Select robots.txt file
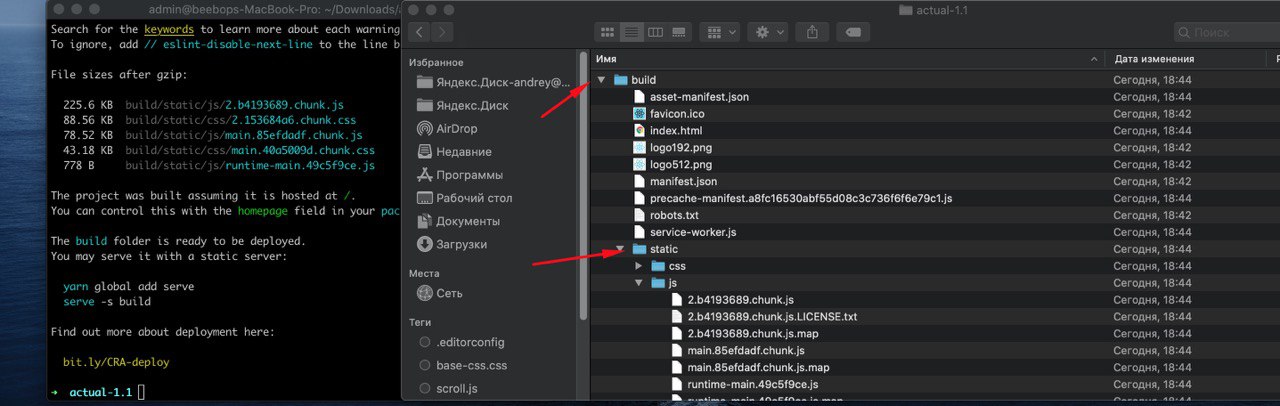Viewport: 1280px width, 406px height. (674, 216)
